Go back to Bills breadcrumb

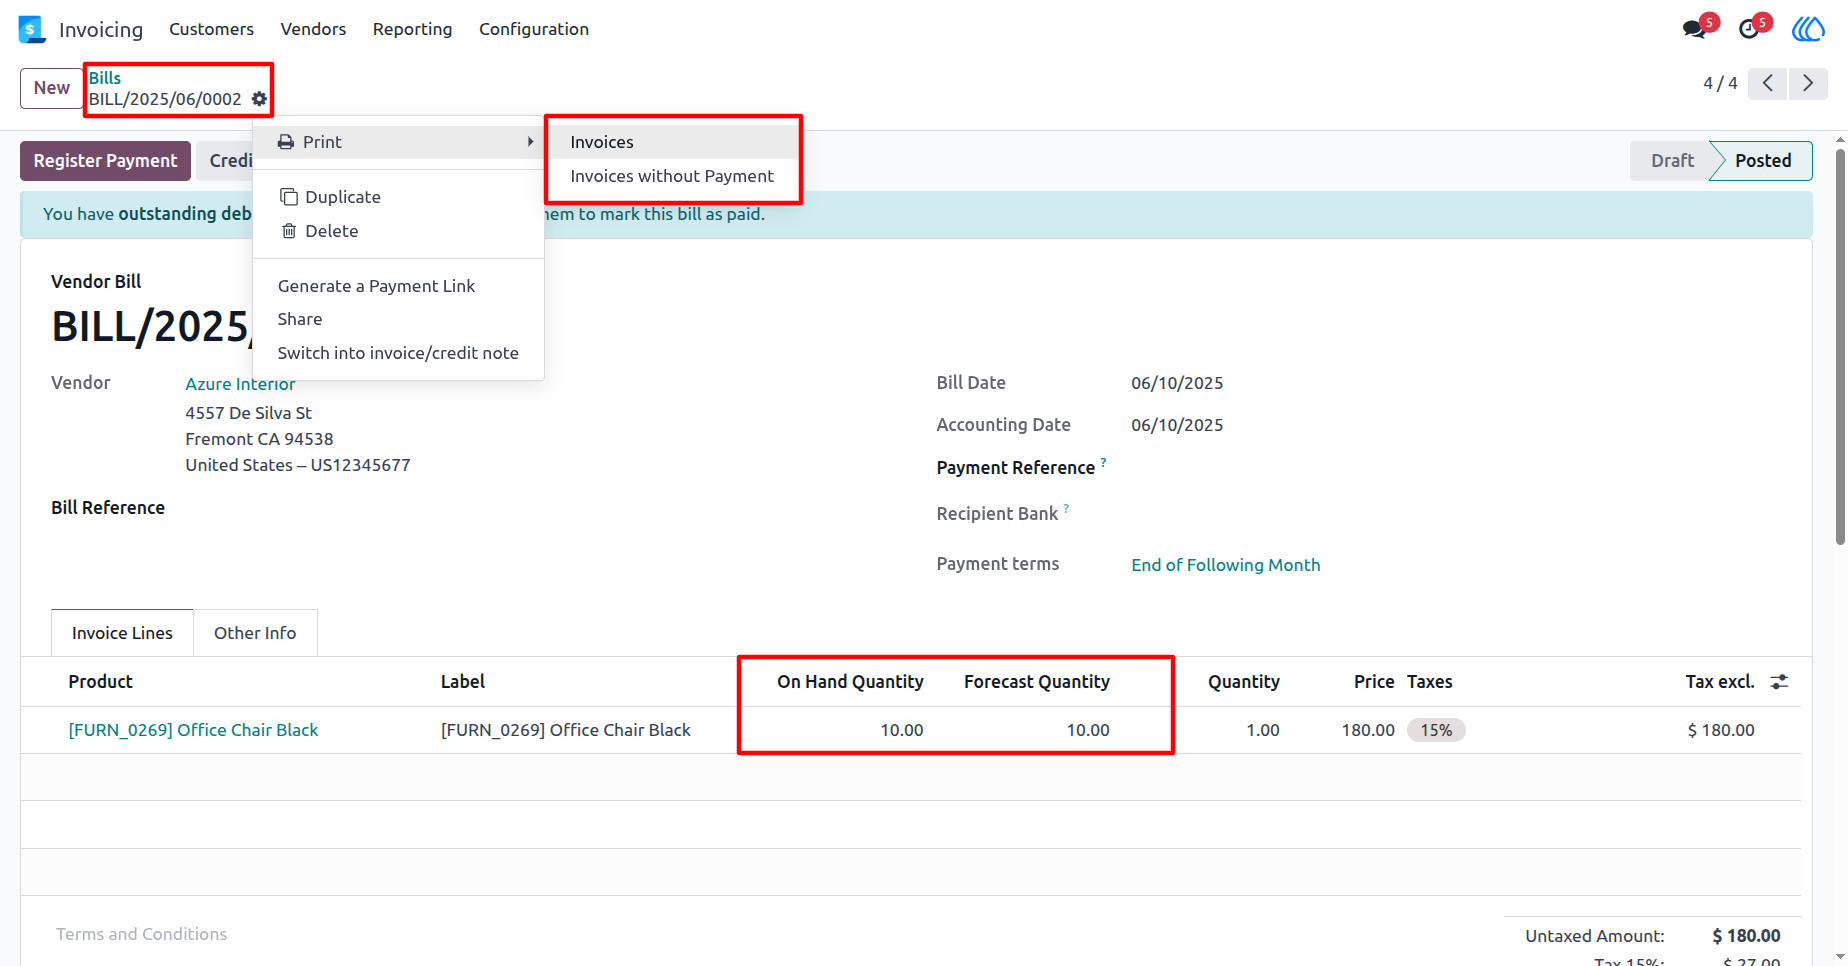[x=105, y=78]
